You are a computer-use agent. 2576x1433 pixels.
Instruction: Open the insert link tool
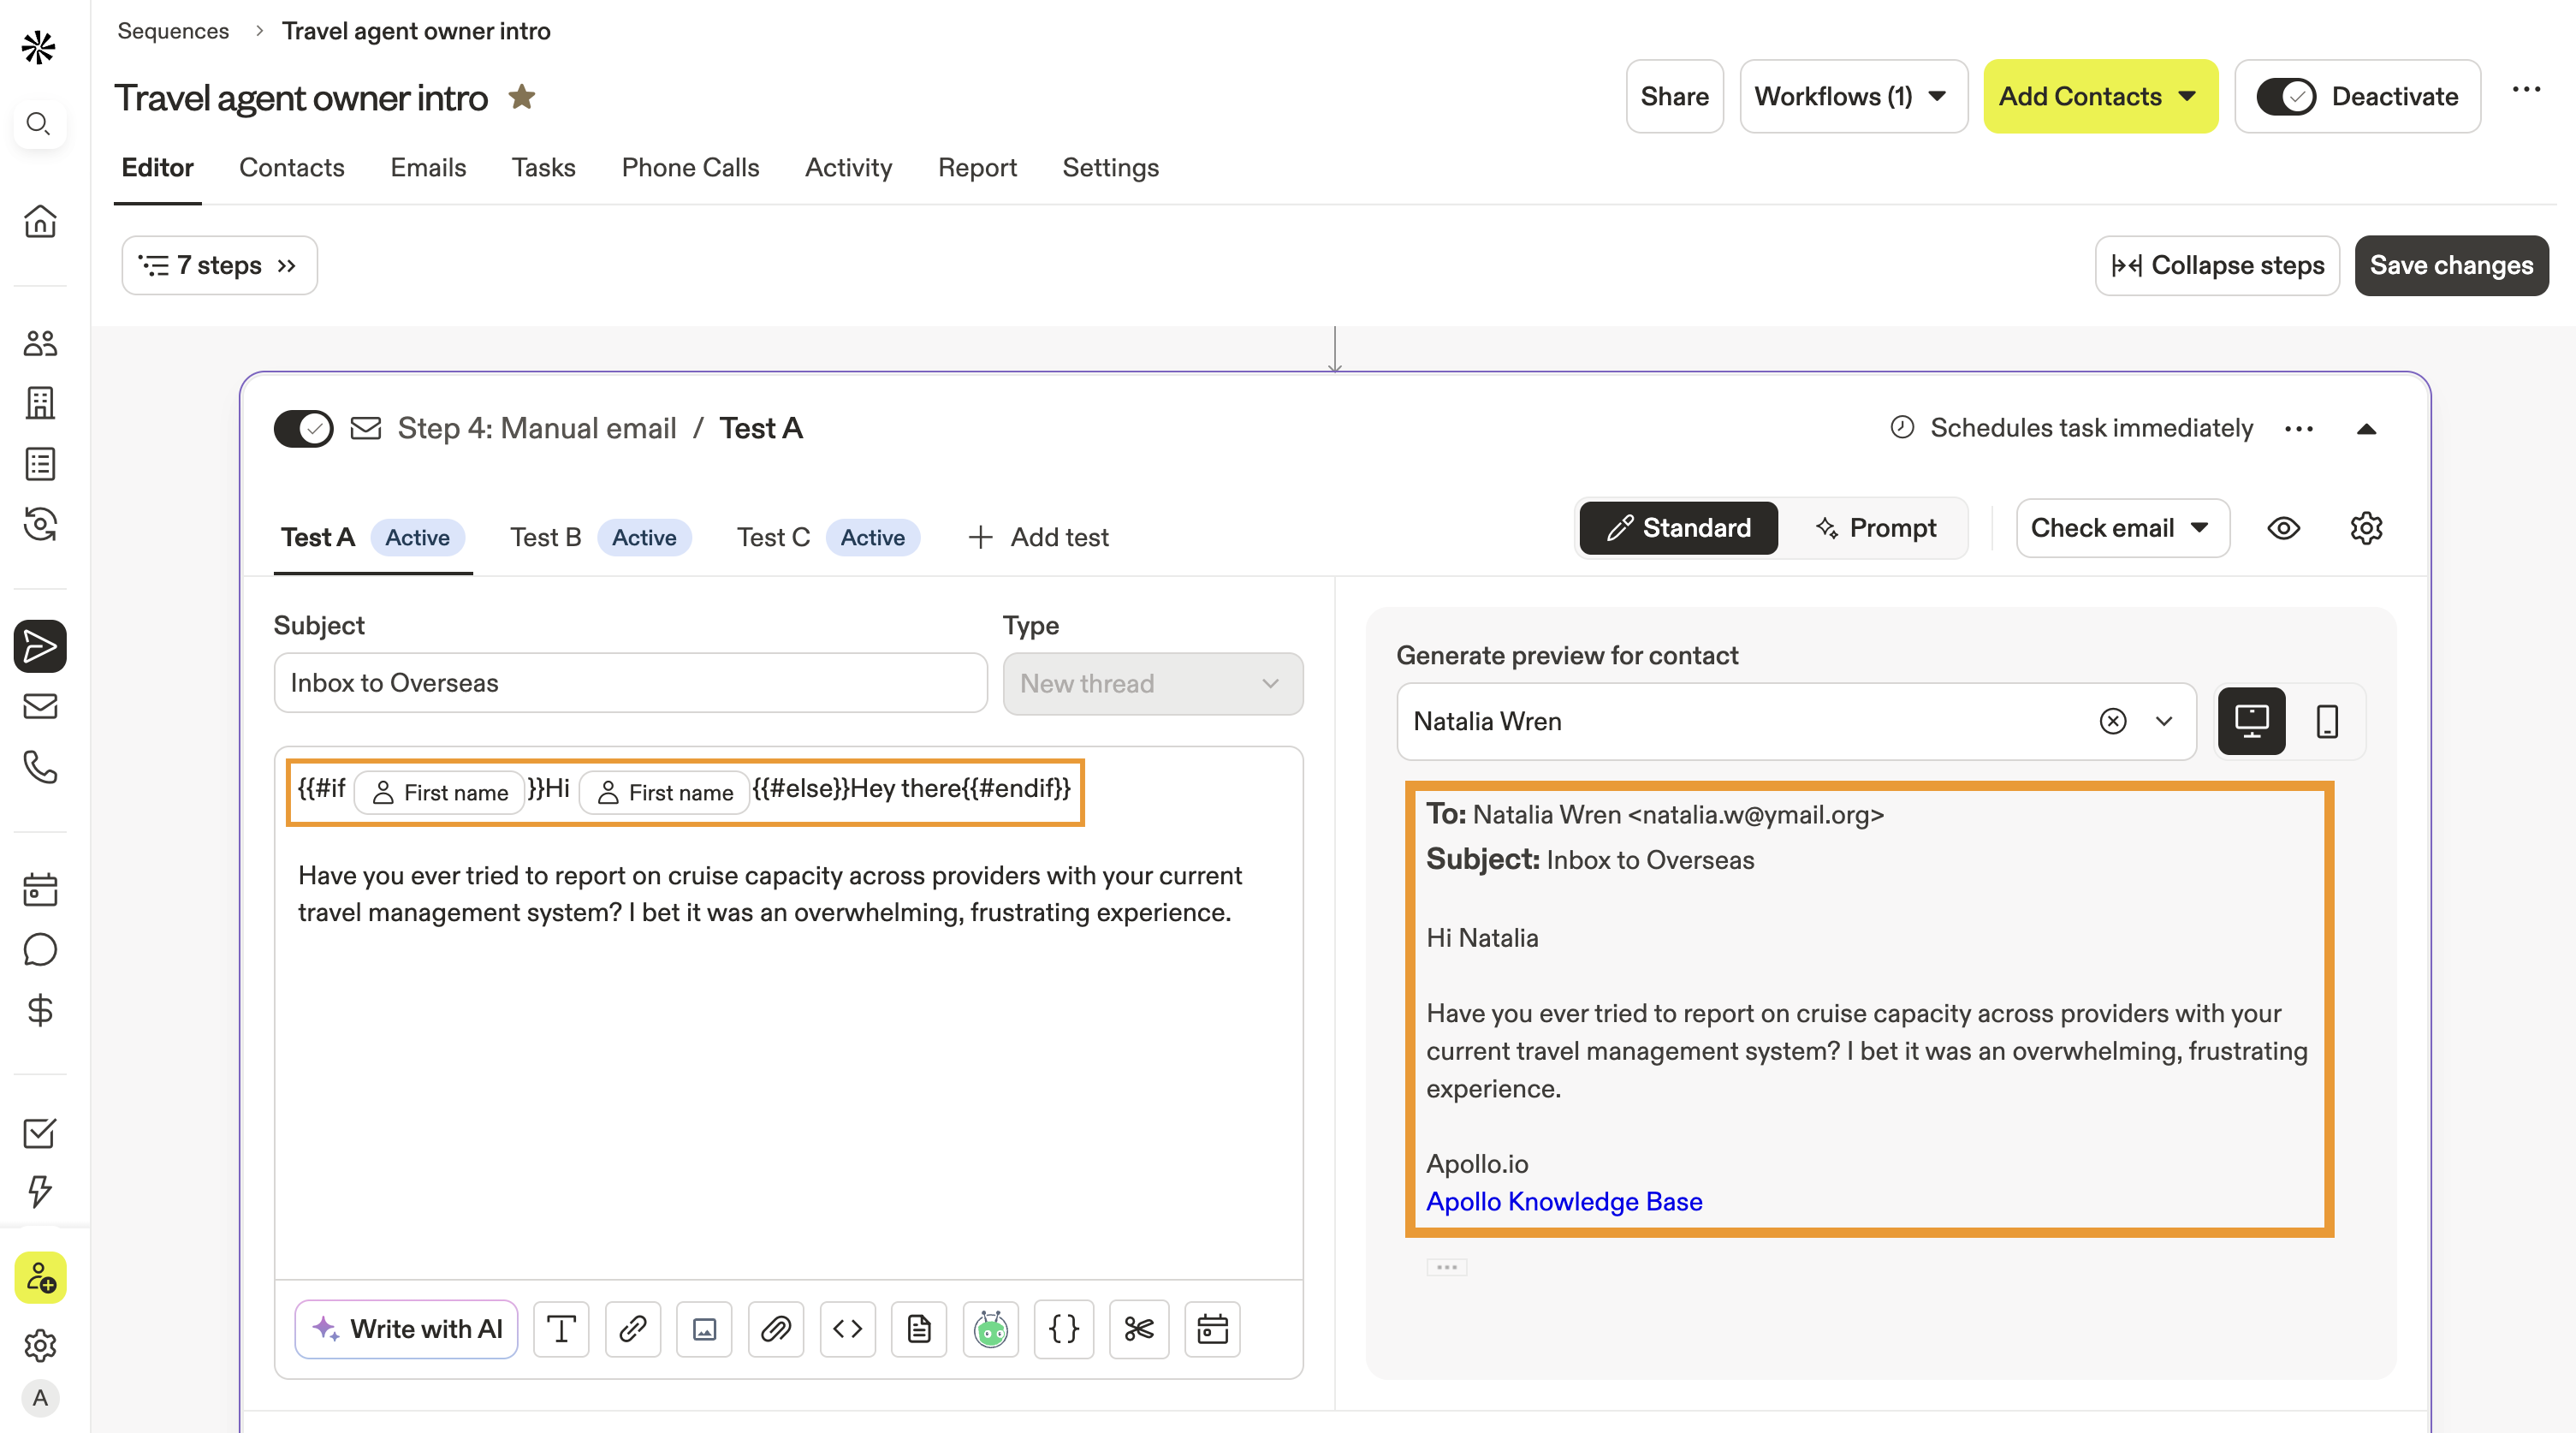[632, 1329]
